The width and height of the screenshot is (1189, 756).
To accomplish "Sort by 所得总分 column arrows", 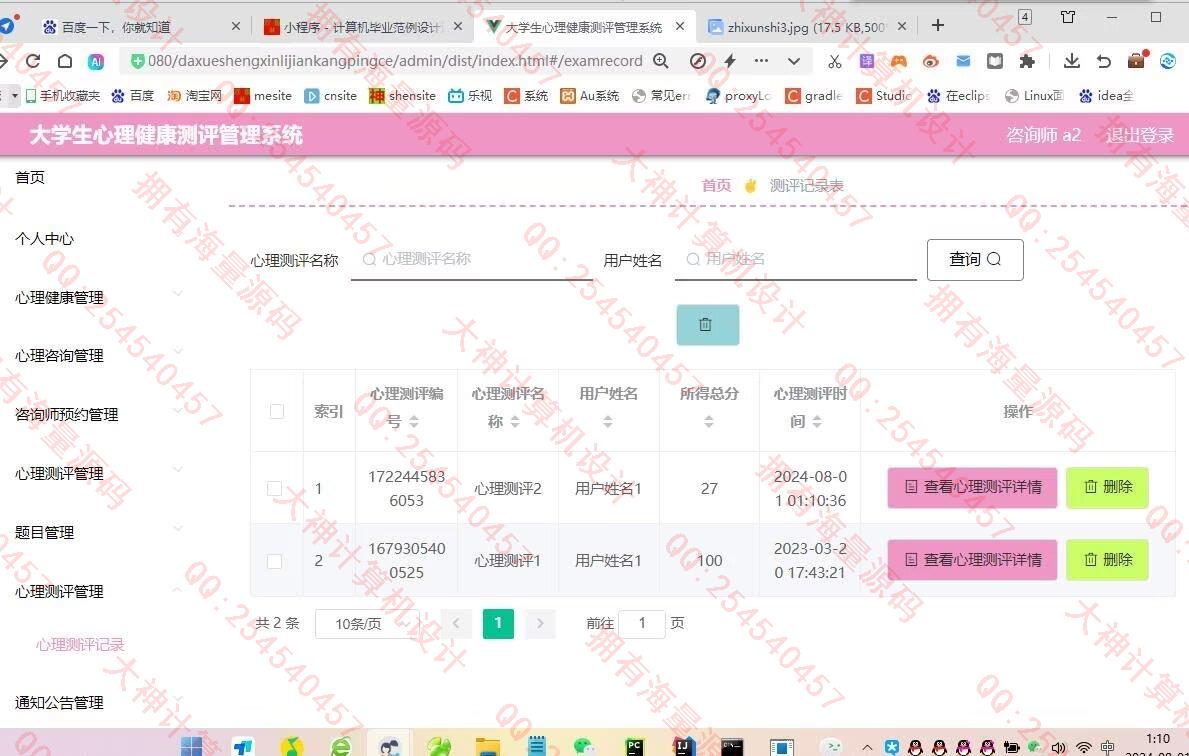I will 709,422.
